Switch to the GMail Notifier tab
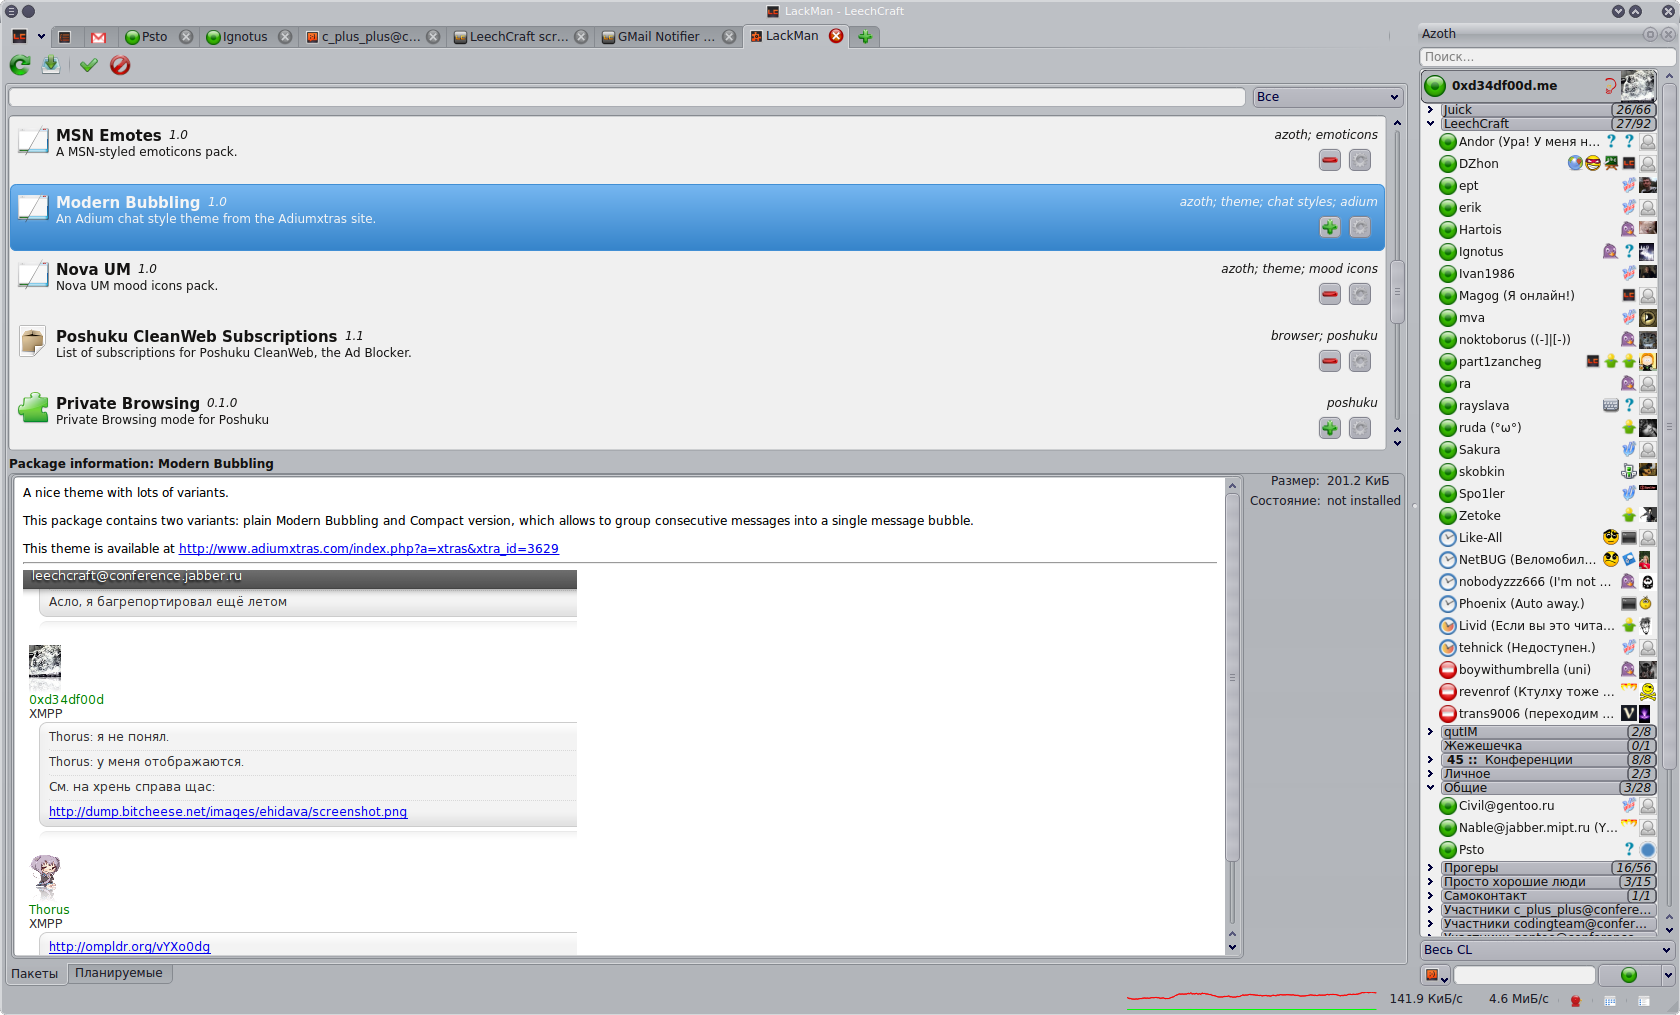 (668, 37)
